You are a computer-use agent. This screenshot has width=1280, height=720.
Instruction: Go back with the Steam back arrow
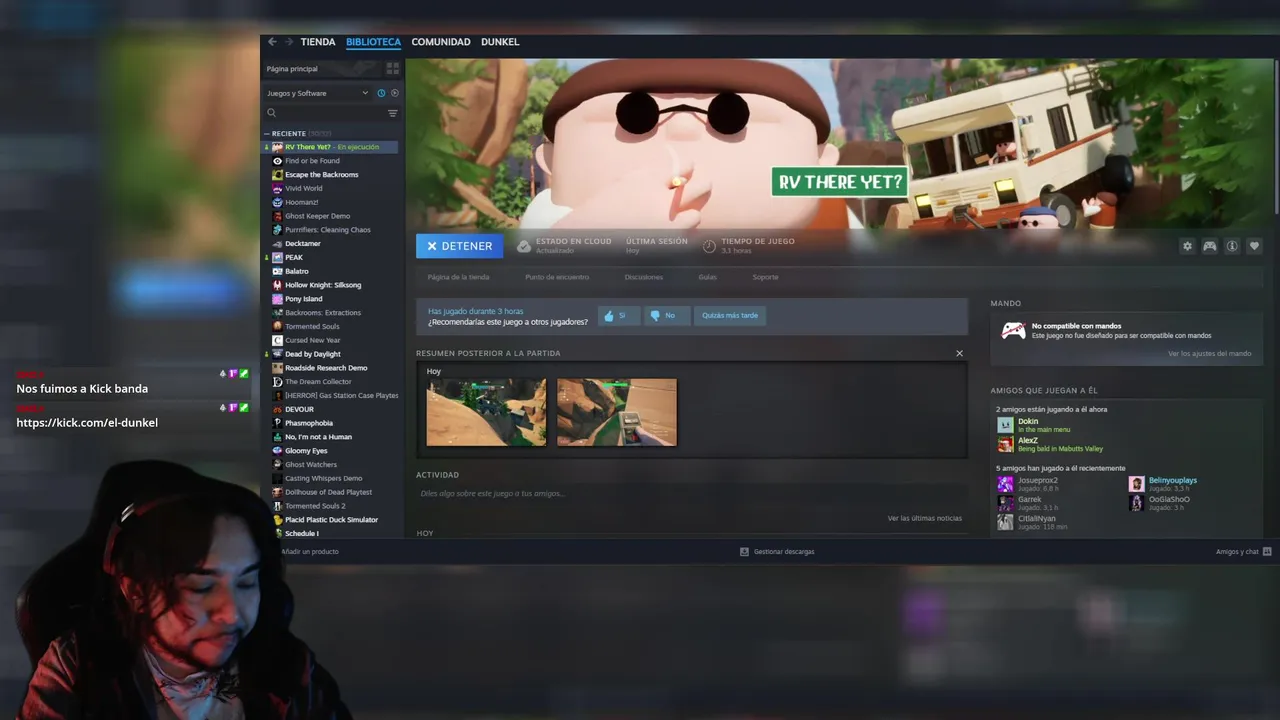pos(272,42)
